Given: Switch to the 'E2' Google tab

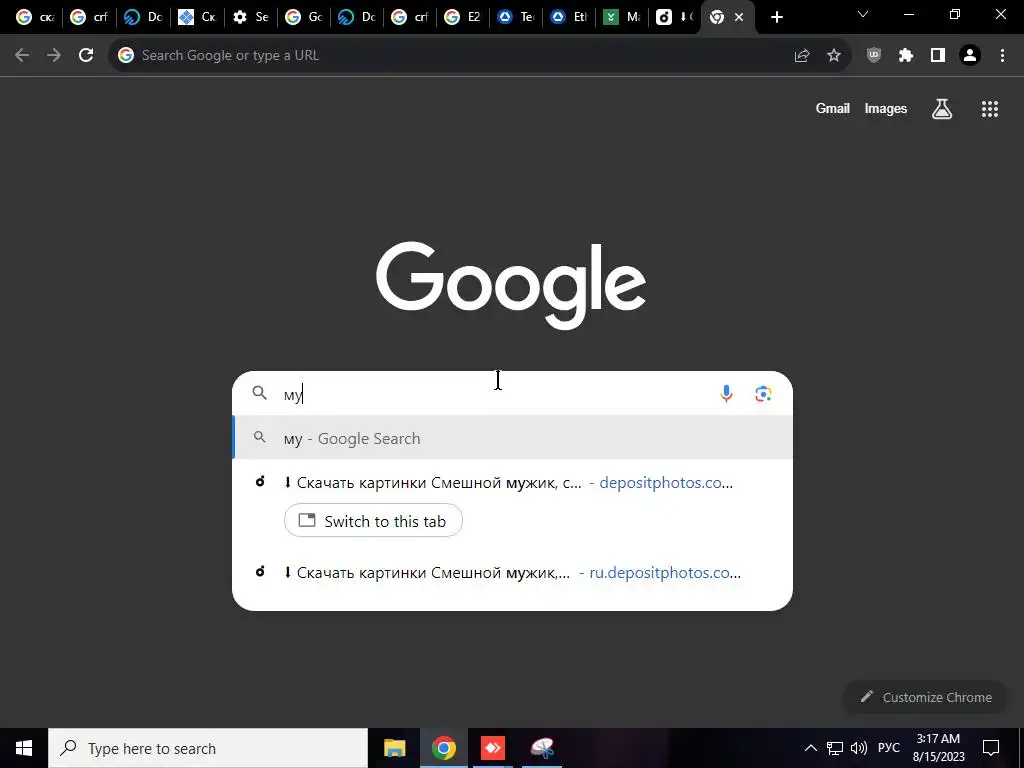Looking at the screenshot, I should [x=463, y=17].
